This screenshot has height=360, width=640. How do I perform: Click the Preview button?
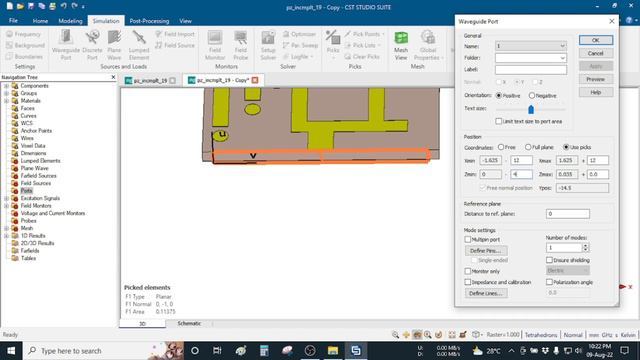(596, 79)
